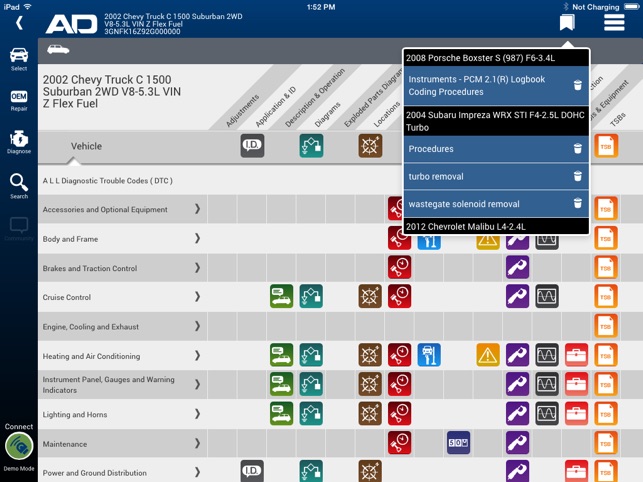Viewport: 643px width, 482px height.
Task: Tap the vehicle title in the header
Action: point(173,24)
